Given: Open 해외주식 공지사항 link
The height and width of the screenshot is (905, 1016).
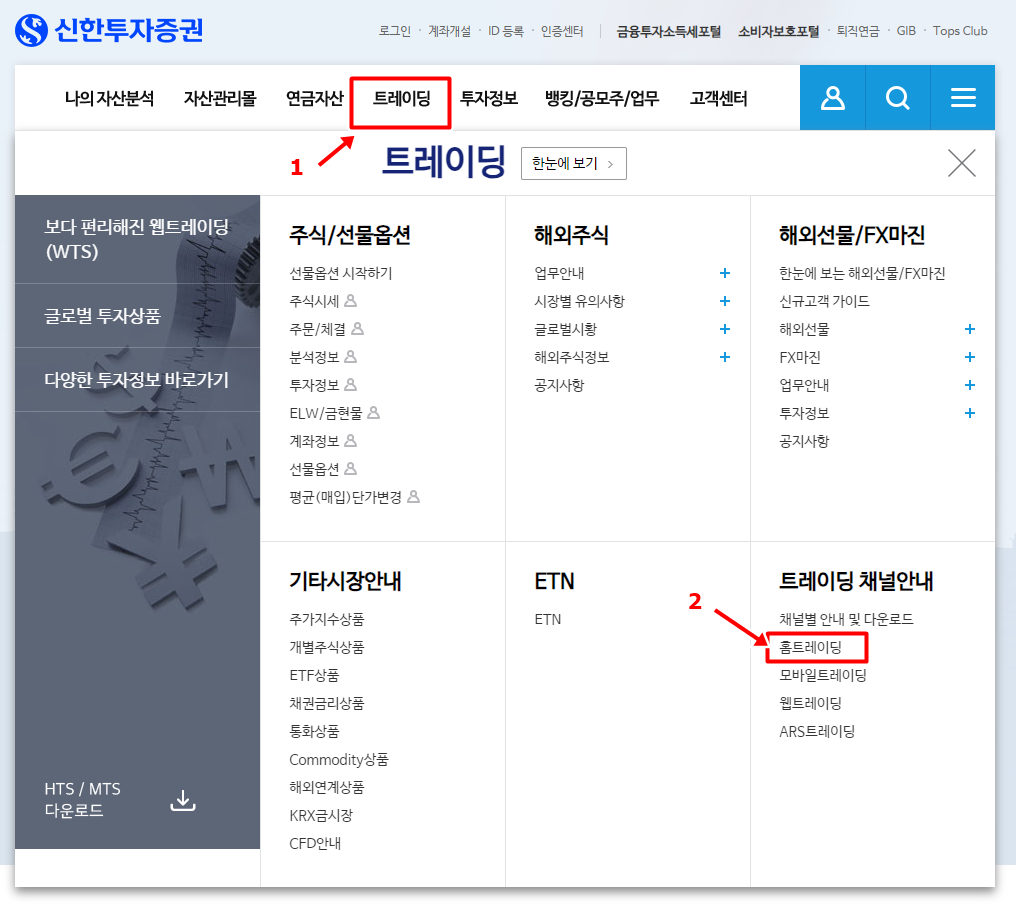Looking at the screenshot, I should [x=559, y=385].
